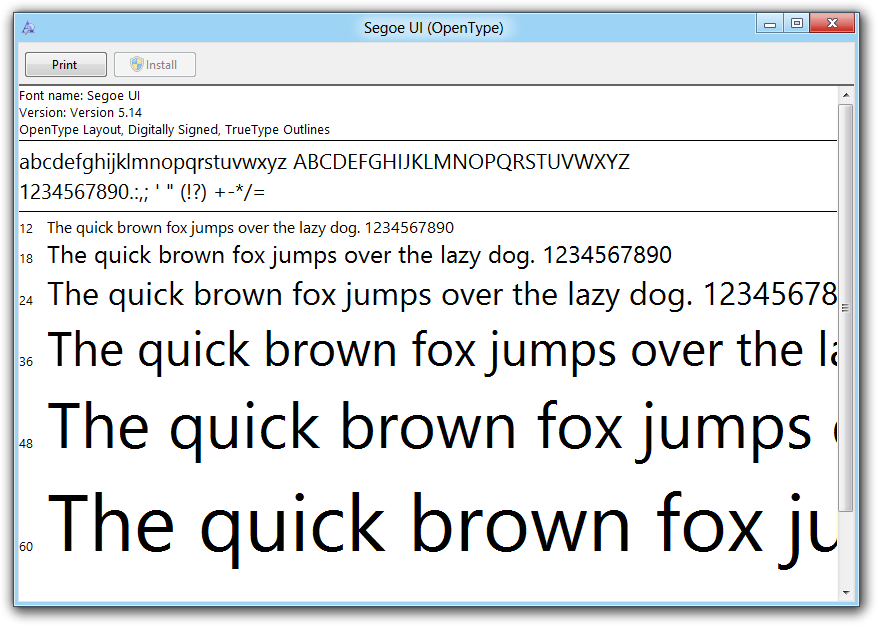878x626 pixels.
Task: Click the size 24 sample sentence
Action: [442, 295]
